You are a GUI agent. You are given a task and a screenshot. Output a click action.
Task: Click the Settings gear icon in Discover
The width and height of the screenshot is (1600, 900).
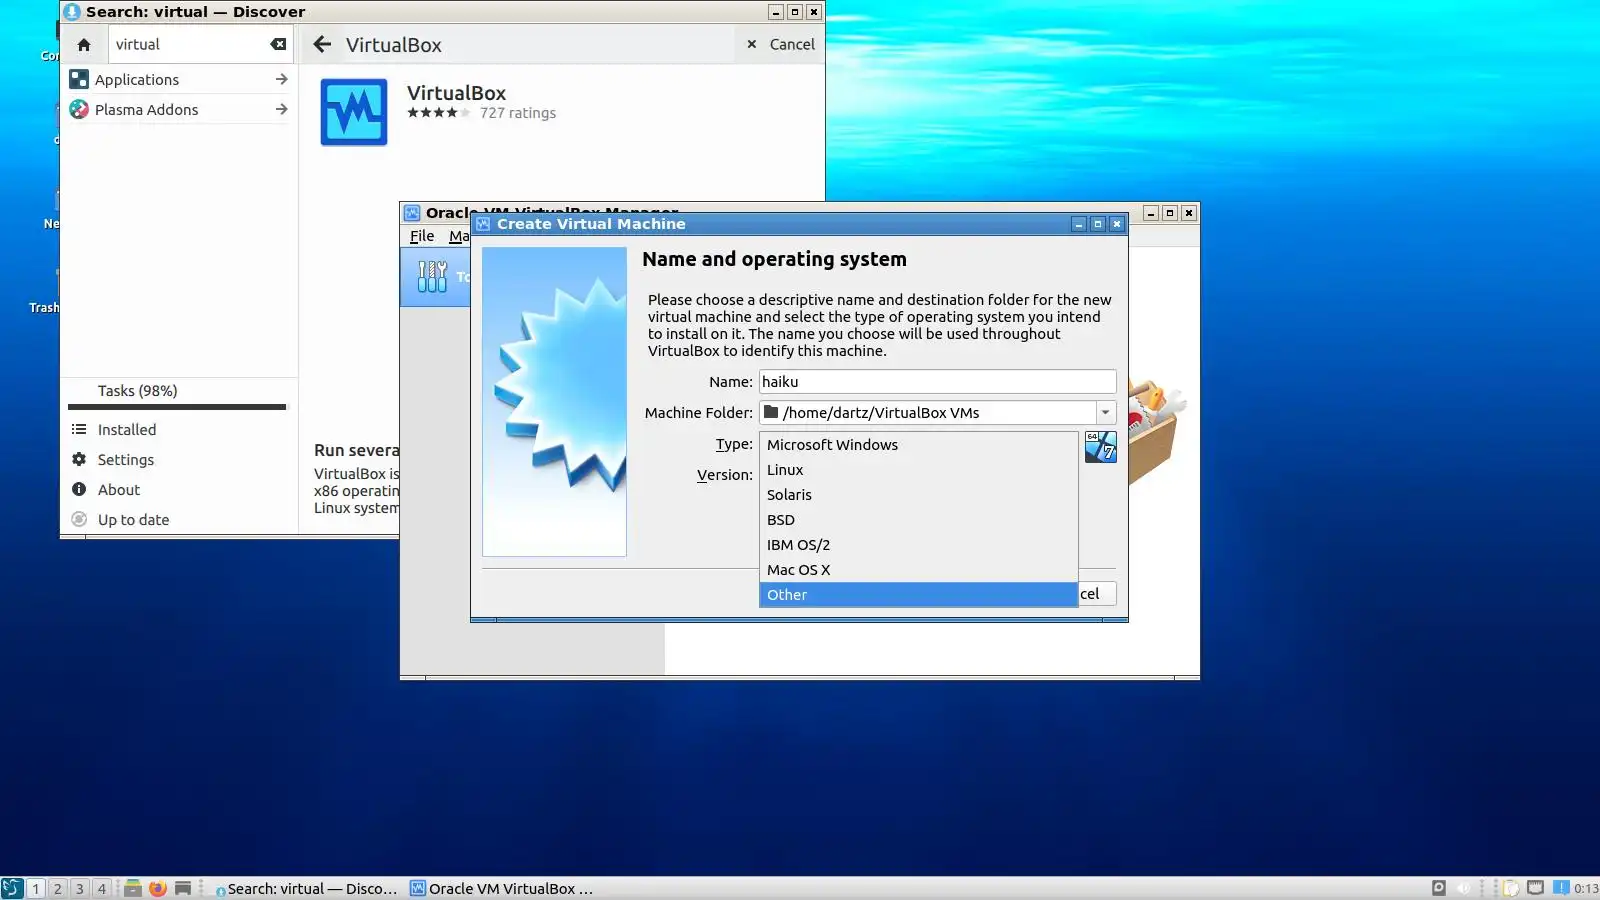(79, 459)
